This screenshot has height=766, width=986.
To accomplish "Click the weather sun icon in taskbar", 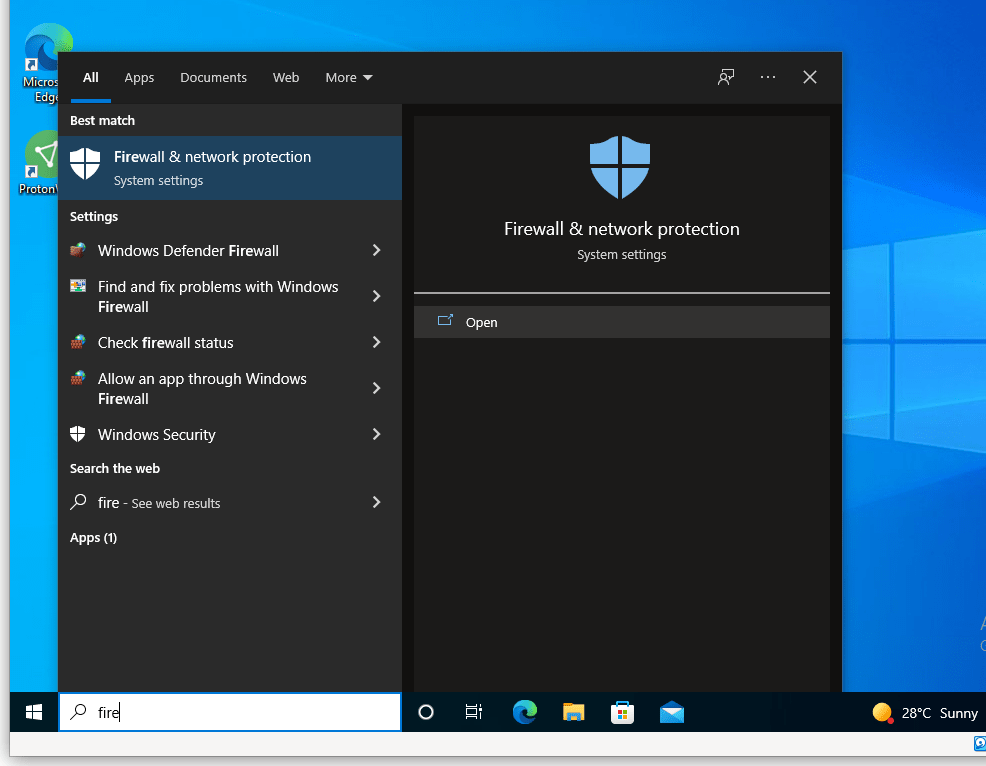I will coord(882,713).
